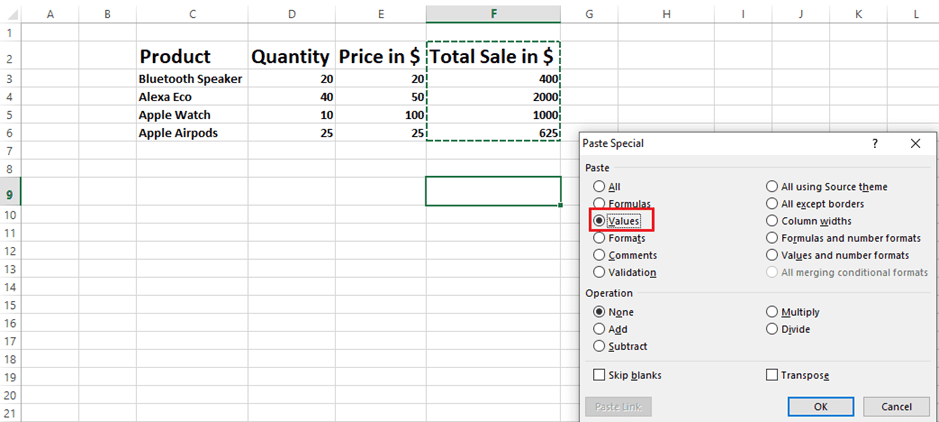Click the row 6 header
Viewport: 939px width, 422px height.
tap(10, 133)
